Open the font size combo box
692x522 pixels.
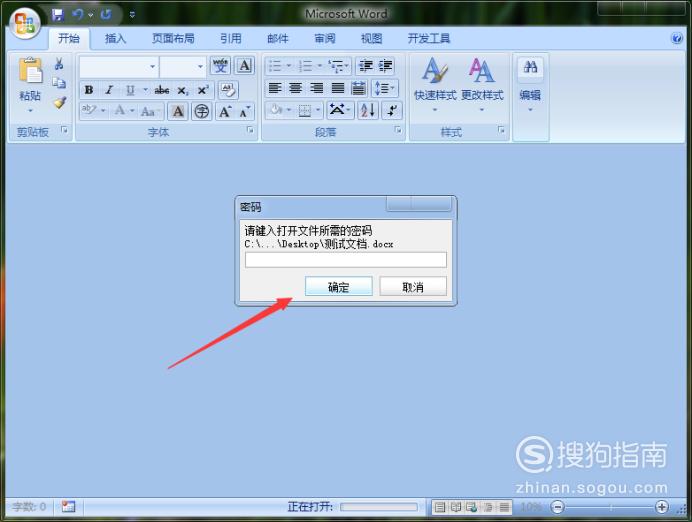184,67
